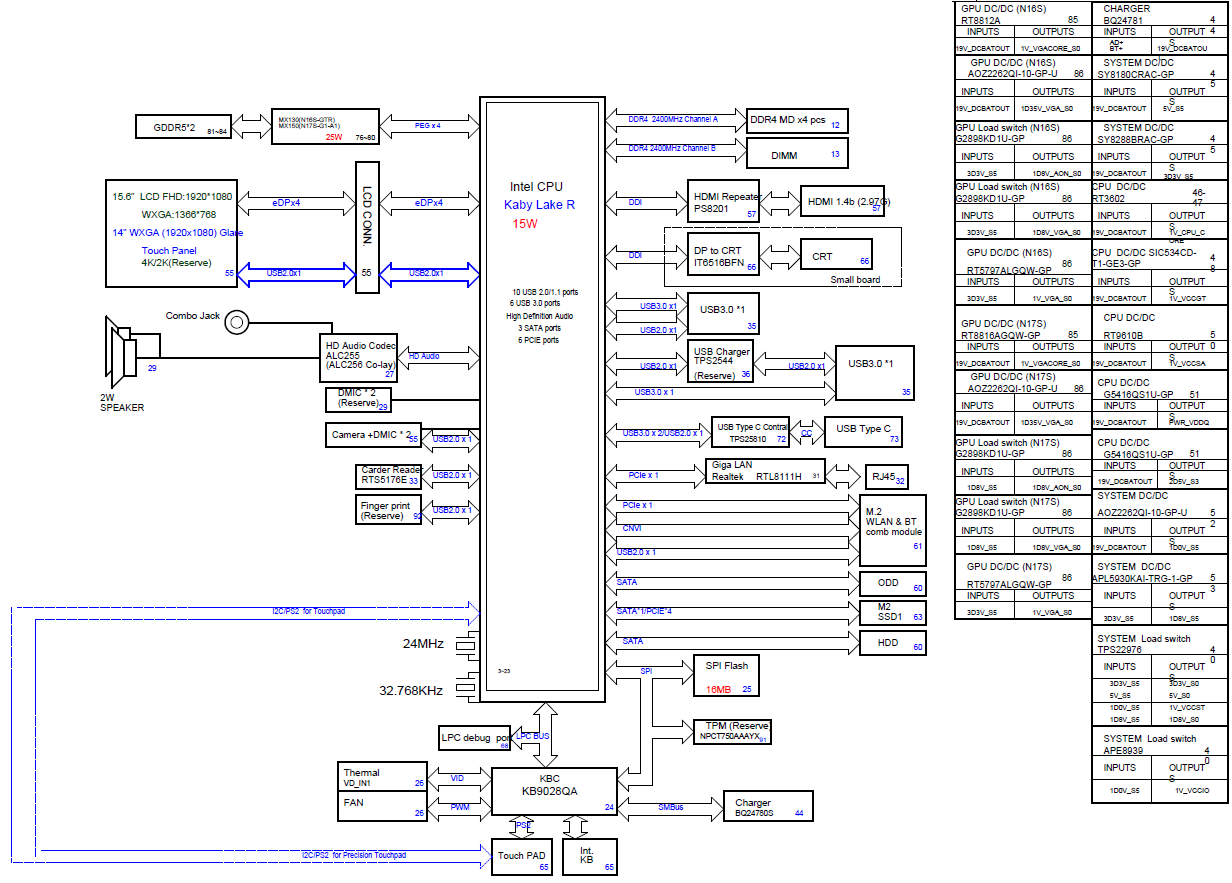Select the Carder Reader RTS5176E block
This screenshot has height=883, width=1232.
[390, 475]
